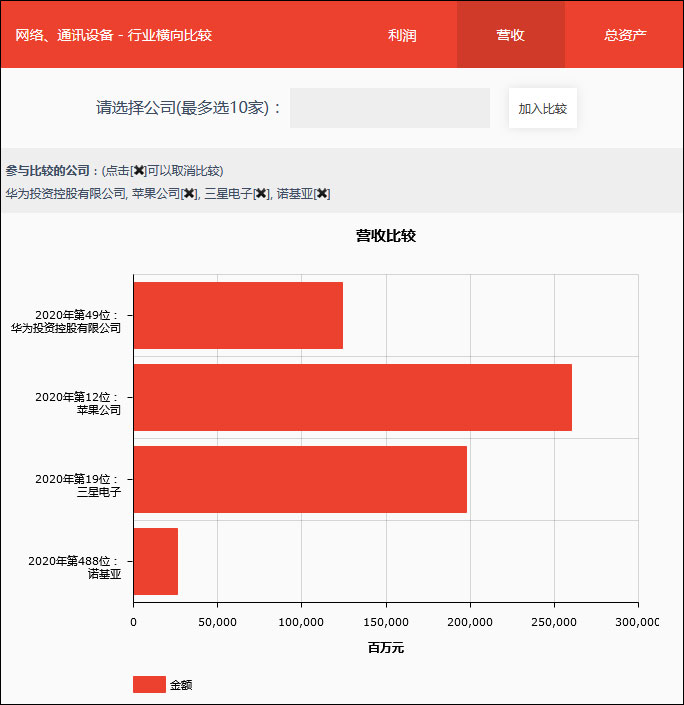
Task: Remove 诺基亚 using its X icon
Action: (322, 194)
